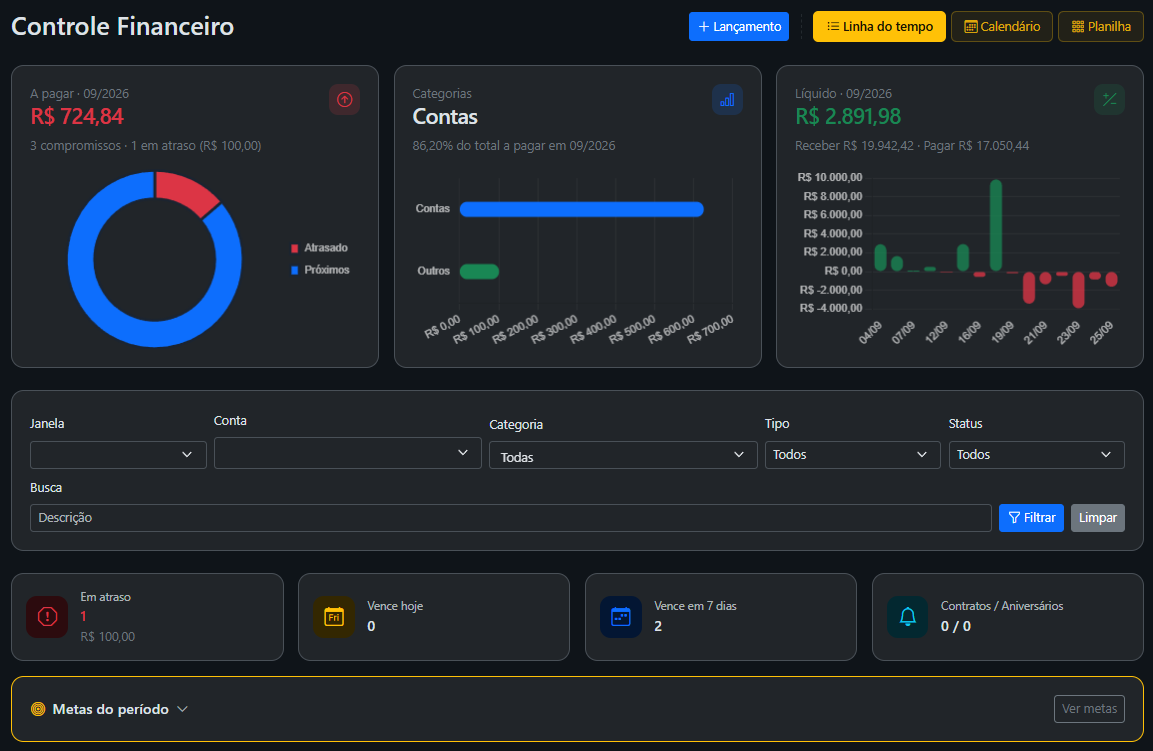This screenshot has height=751, width=1153.
Task: Open Ver metas
Action: click(1089, 709)
